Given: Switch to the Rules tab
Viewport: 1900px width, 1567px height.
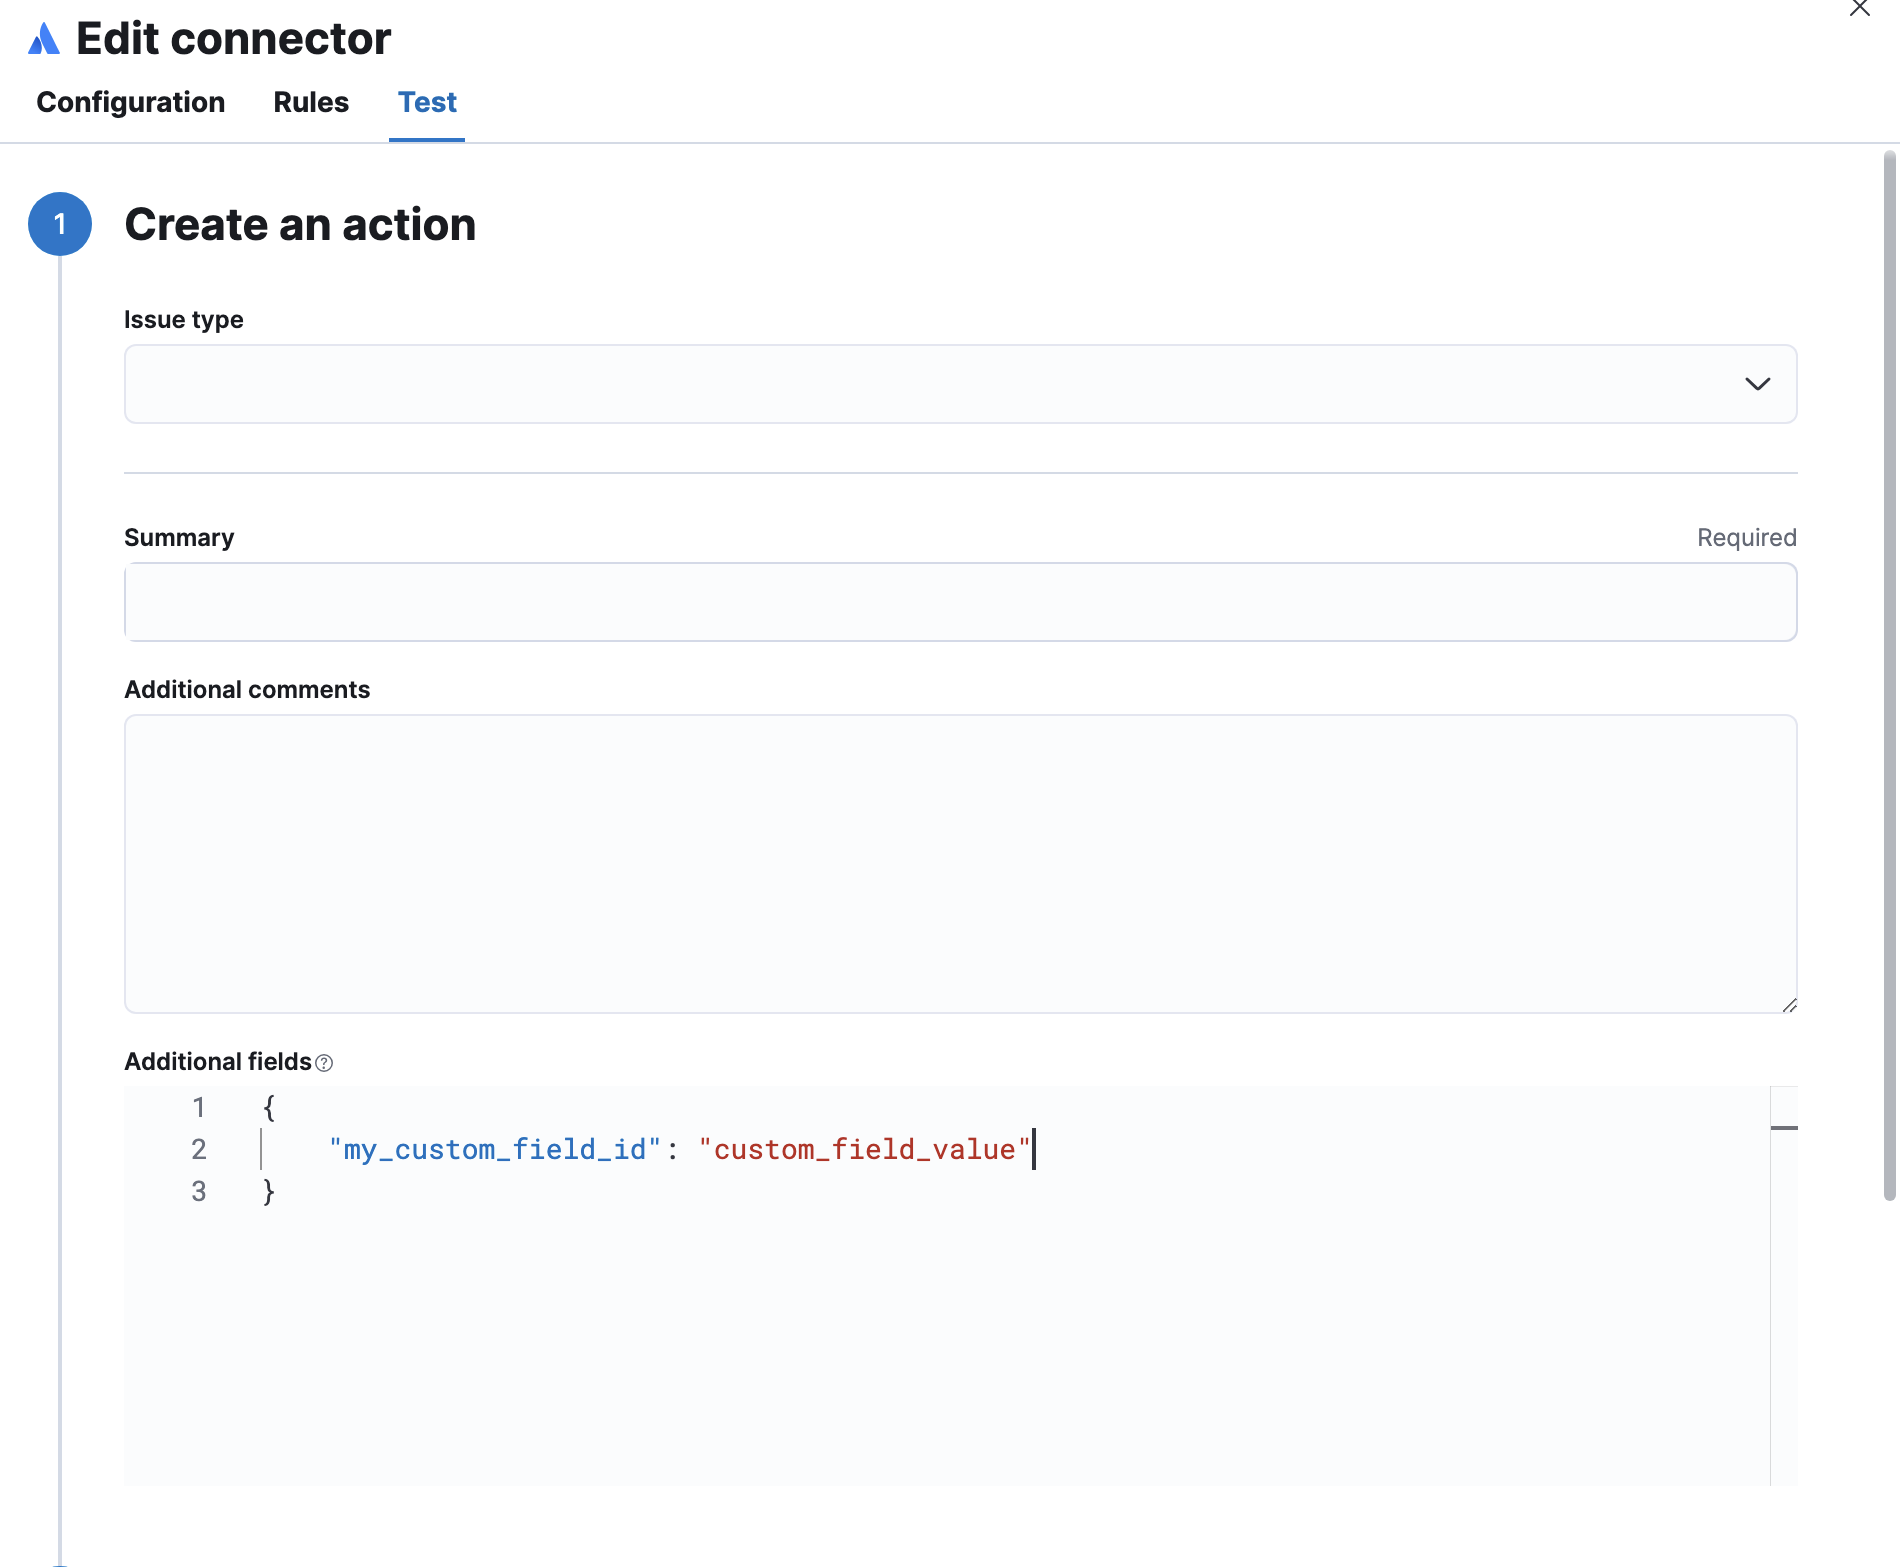Looking at the screenshot, I should [310, 103].
